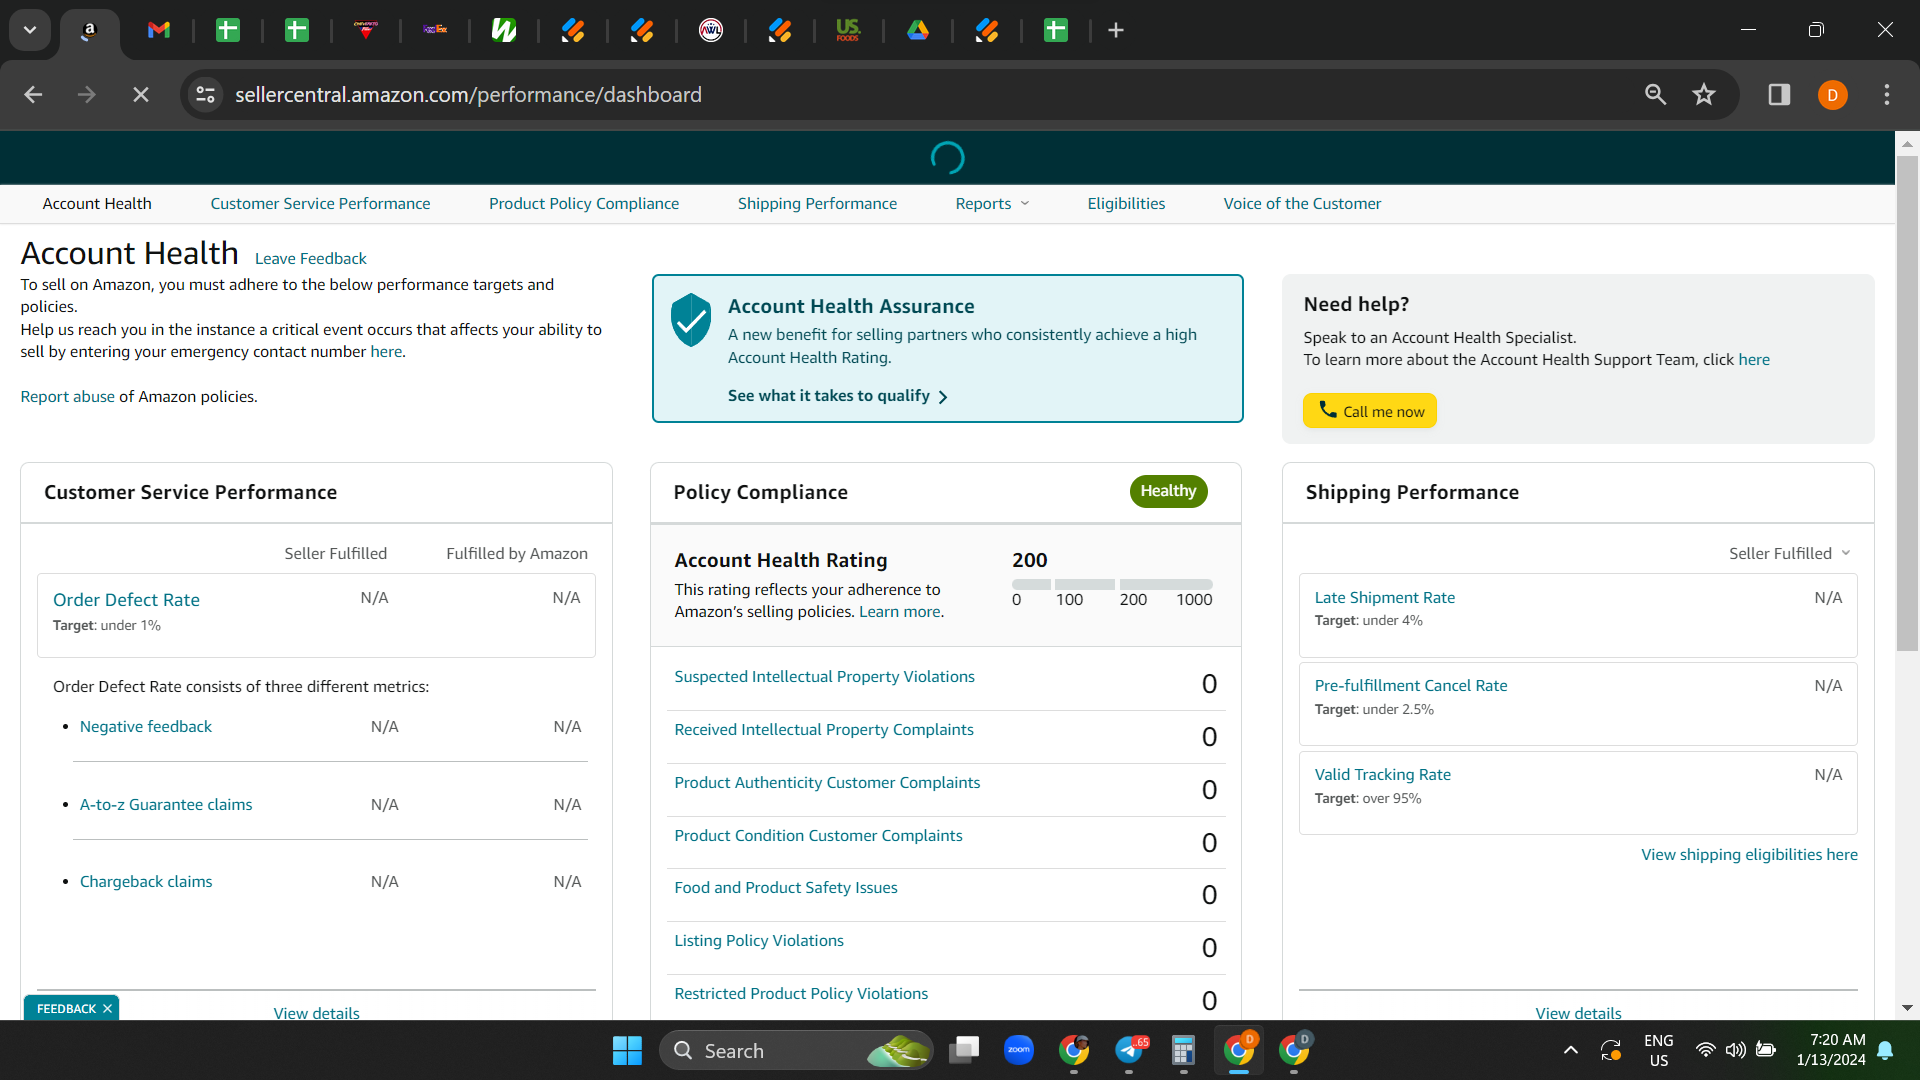Screen dimensions: 1920x1080
Task: Open the Order Defect Rate link
Action: point(126,599)
